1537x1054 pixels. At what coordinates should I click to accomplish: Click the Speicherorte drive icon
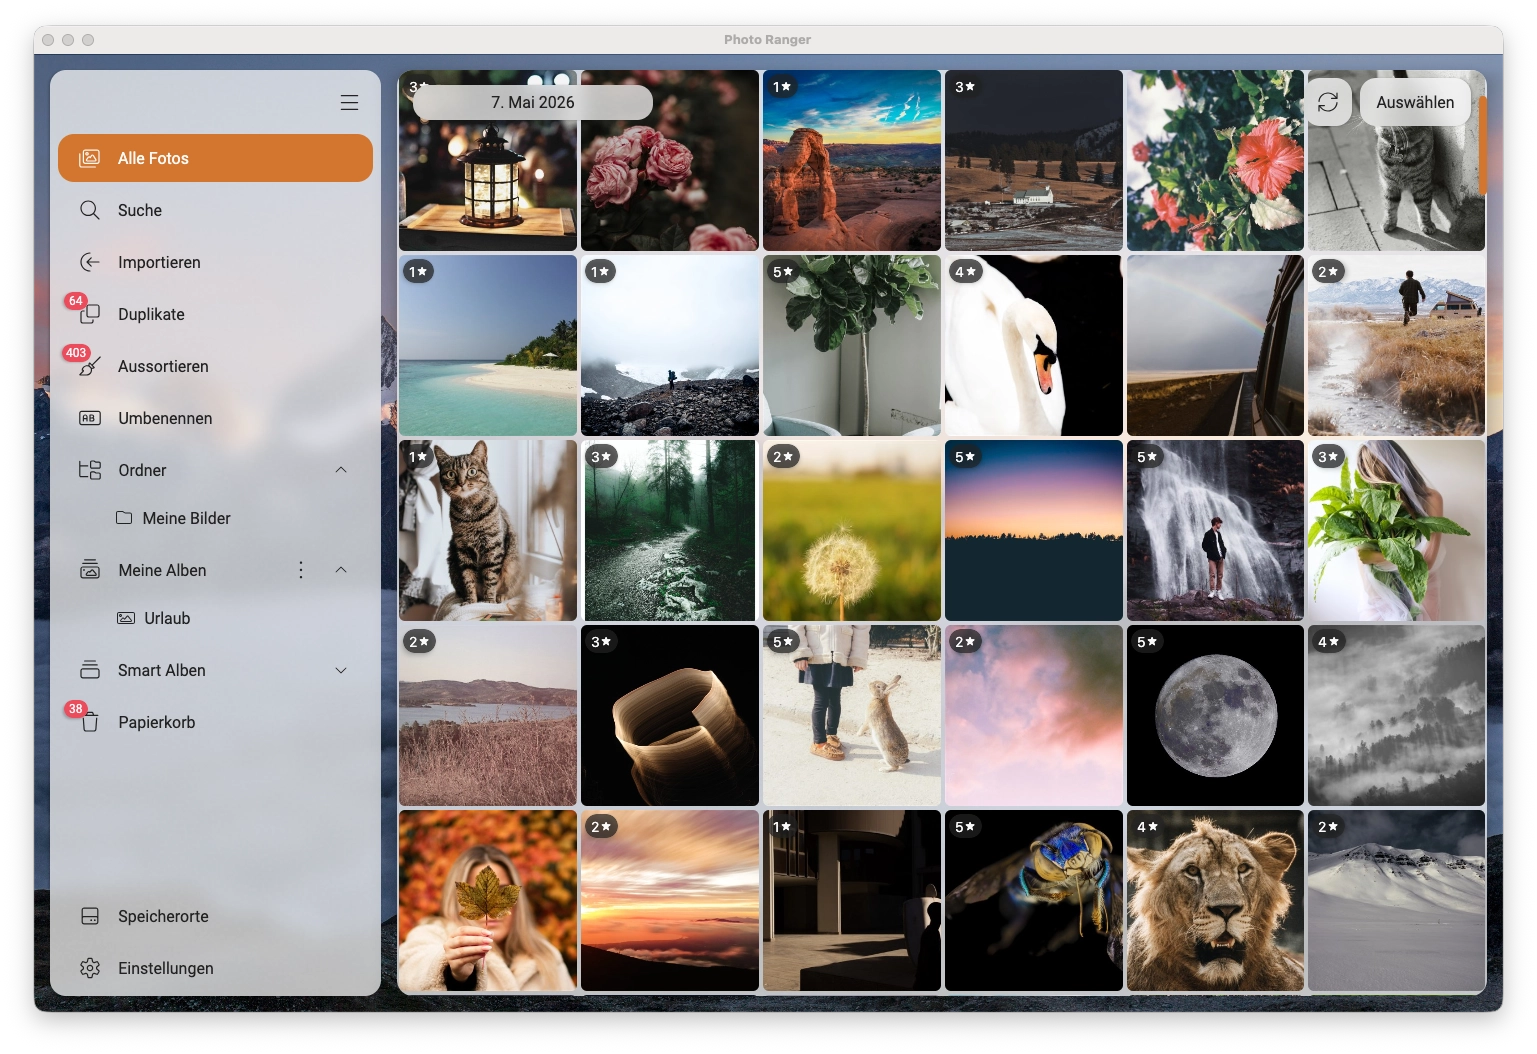tap(90, 916)
